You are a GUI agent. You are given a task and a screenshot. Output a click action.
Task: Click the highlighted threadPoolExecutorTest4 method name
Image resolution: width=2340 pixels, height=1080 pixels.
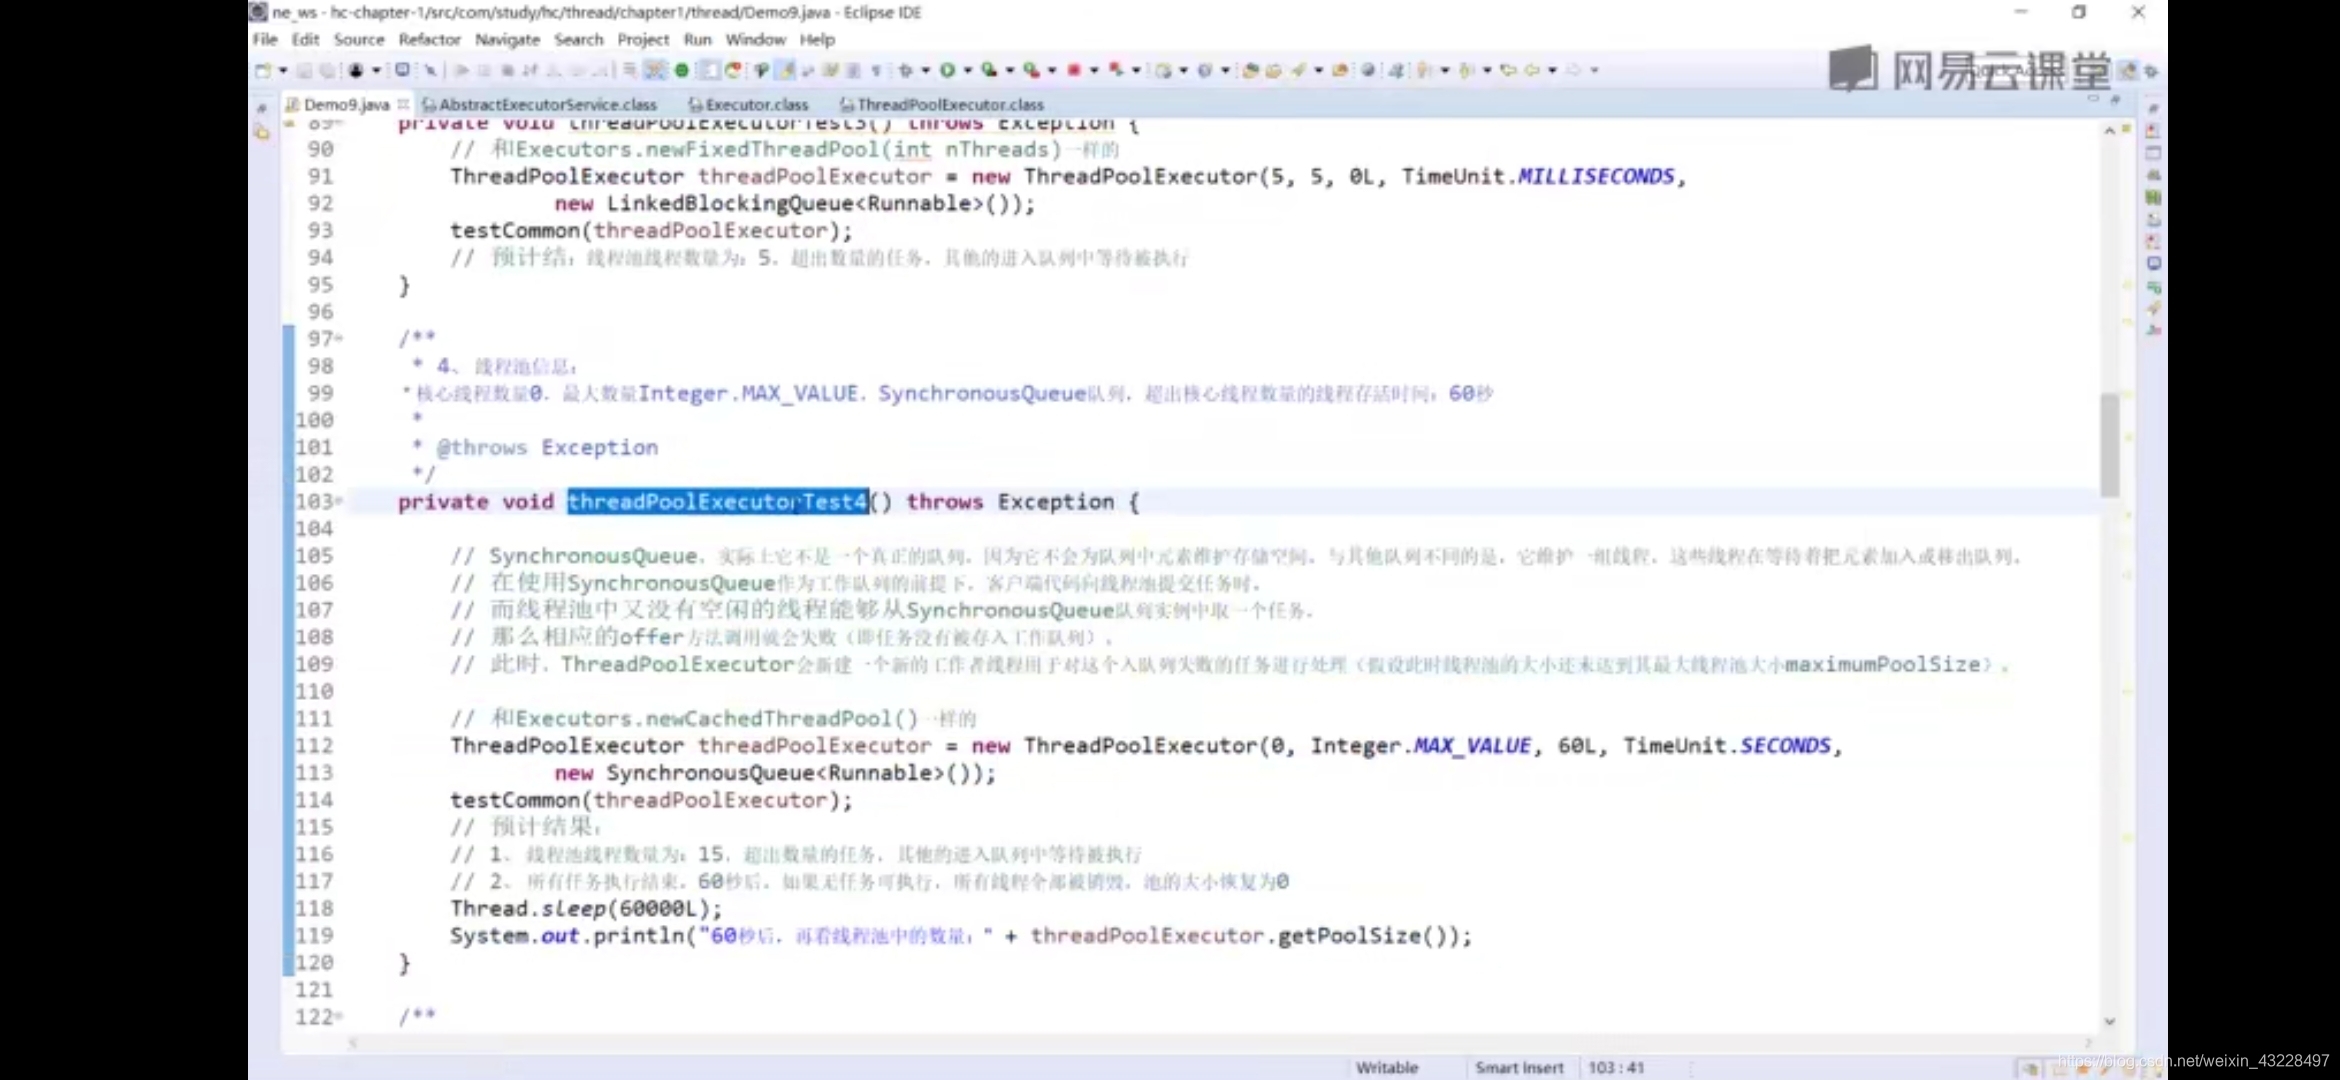coord(717,501)
